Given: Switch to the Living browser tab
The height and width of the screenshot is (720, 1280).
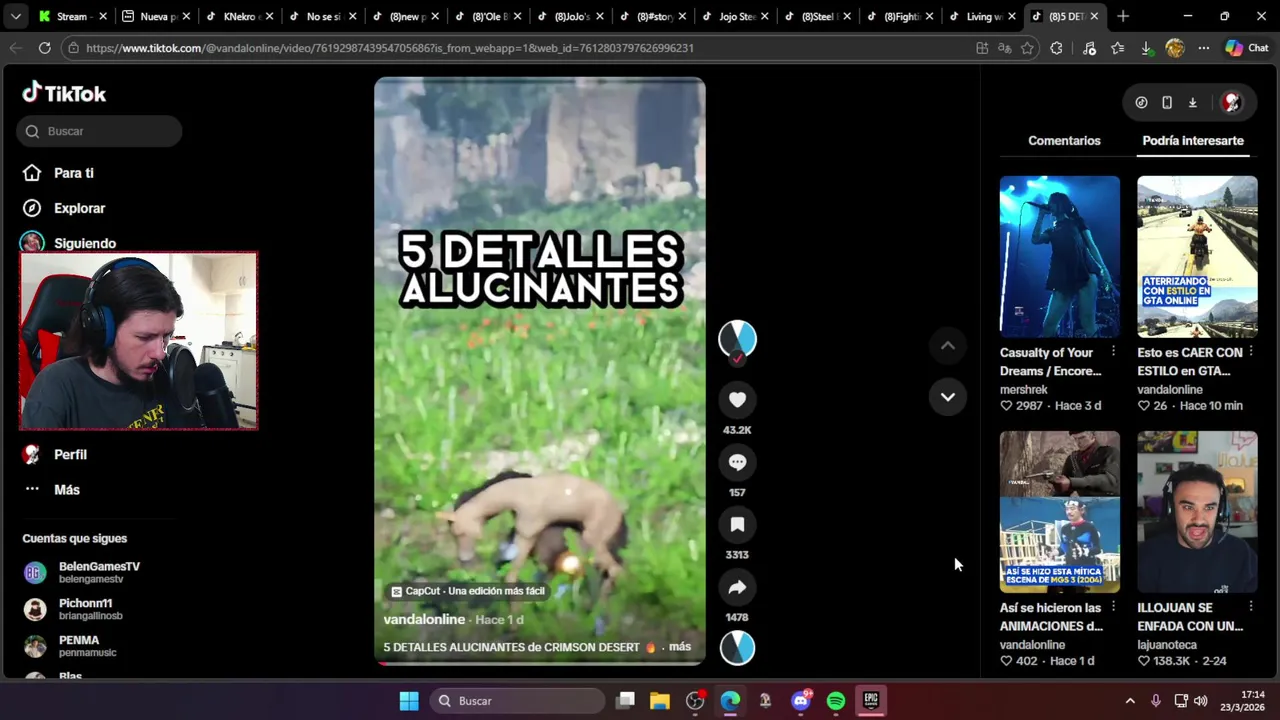Looking at the screenshot, I should pos(983,16).
